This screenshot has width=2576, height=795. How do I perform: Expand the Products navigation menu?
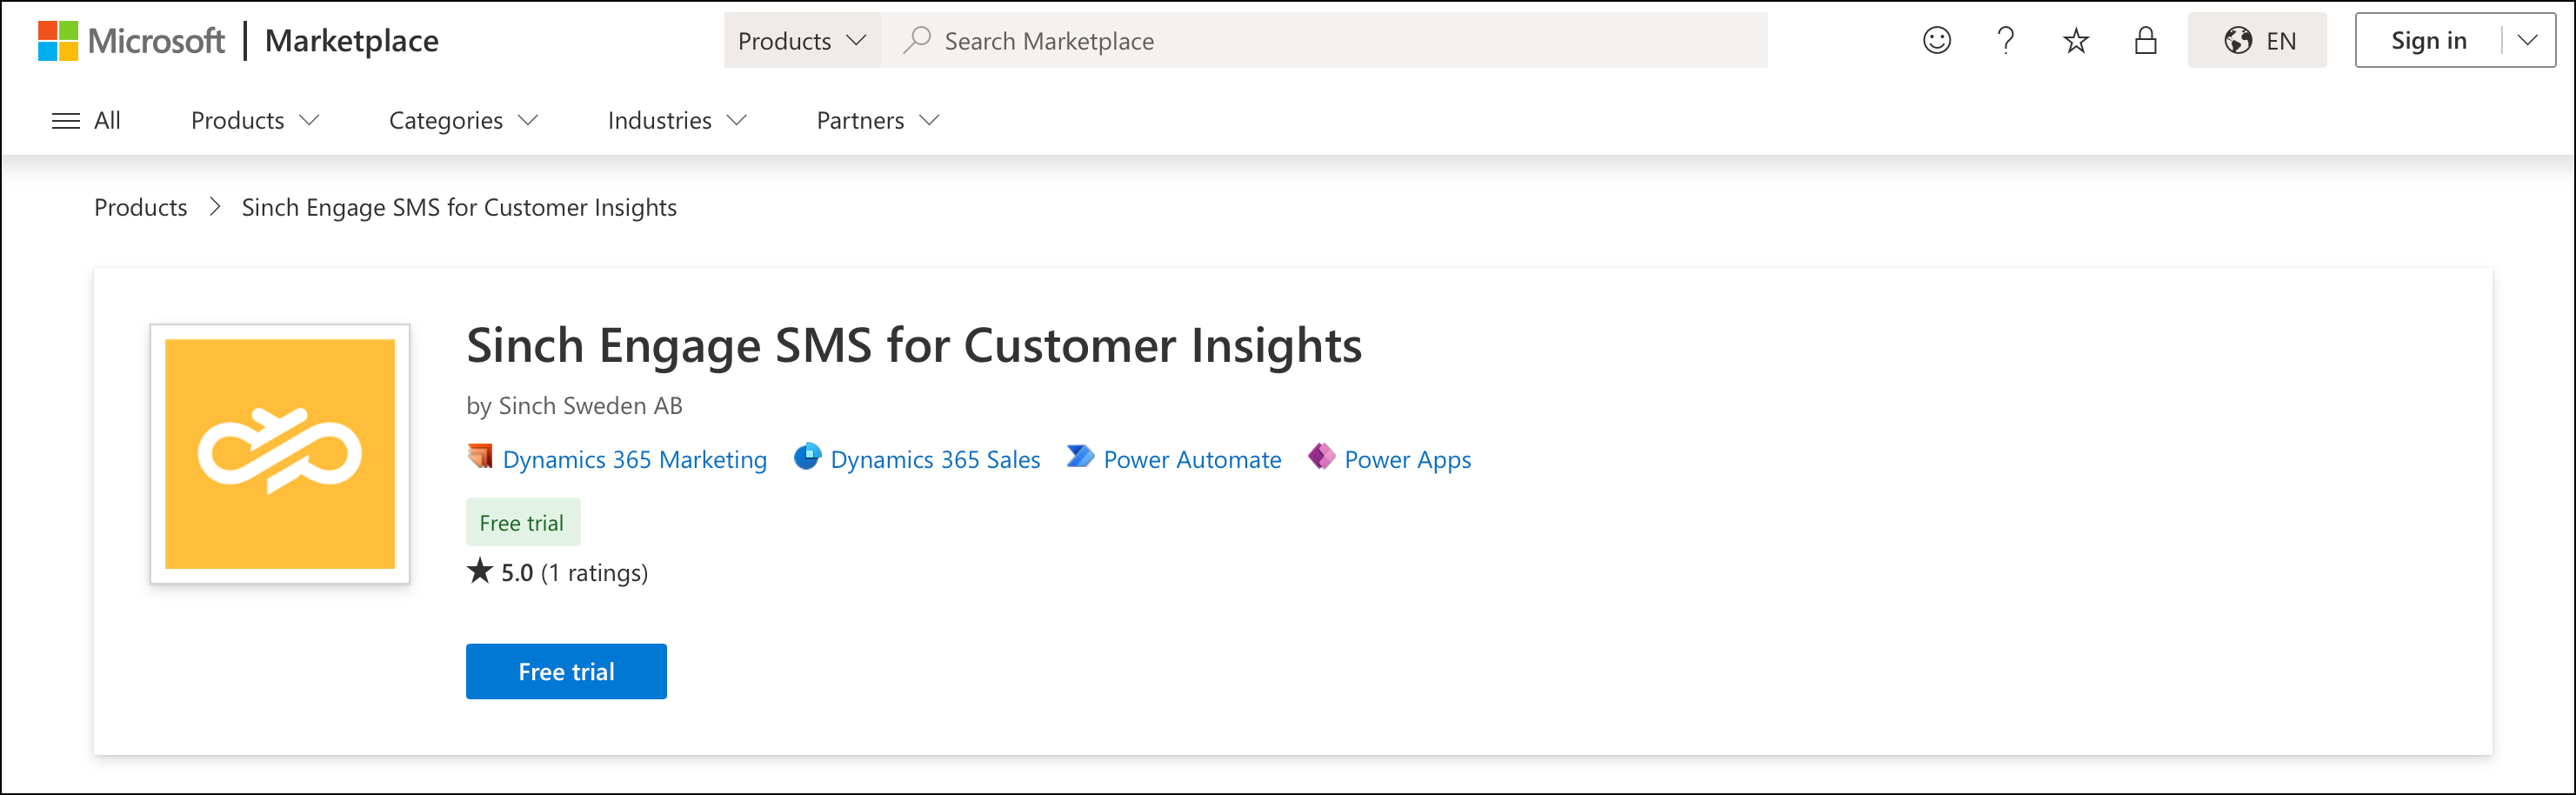click(x=255, y=121)
